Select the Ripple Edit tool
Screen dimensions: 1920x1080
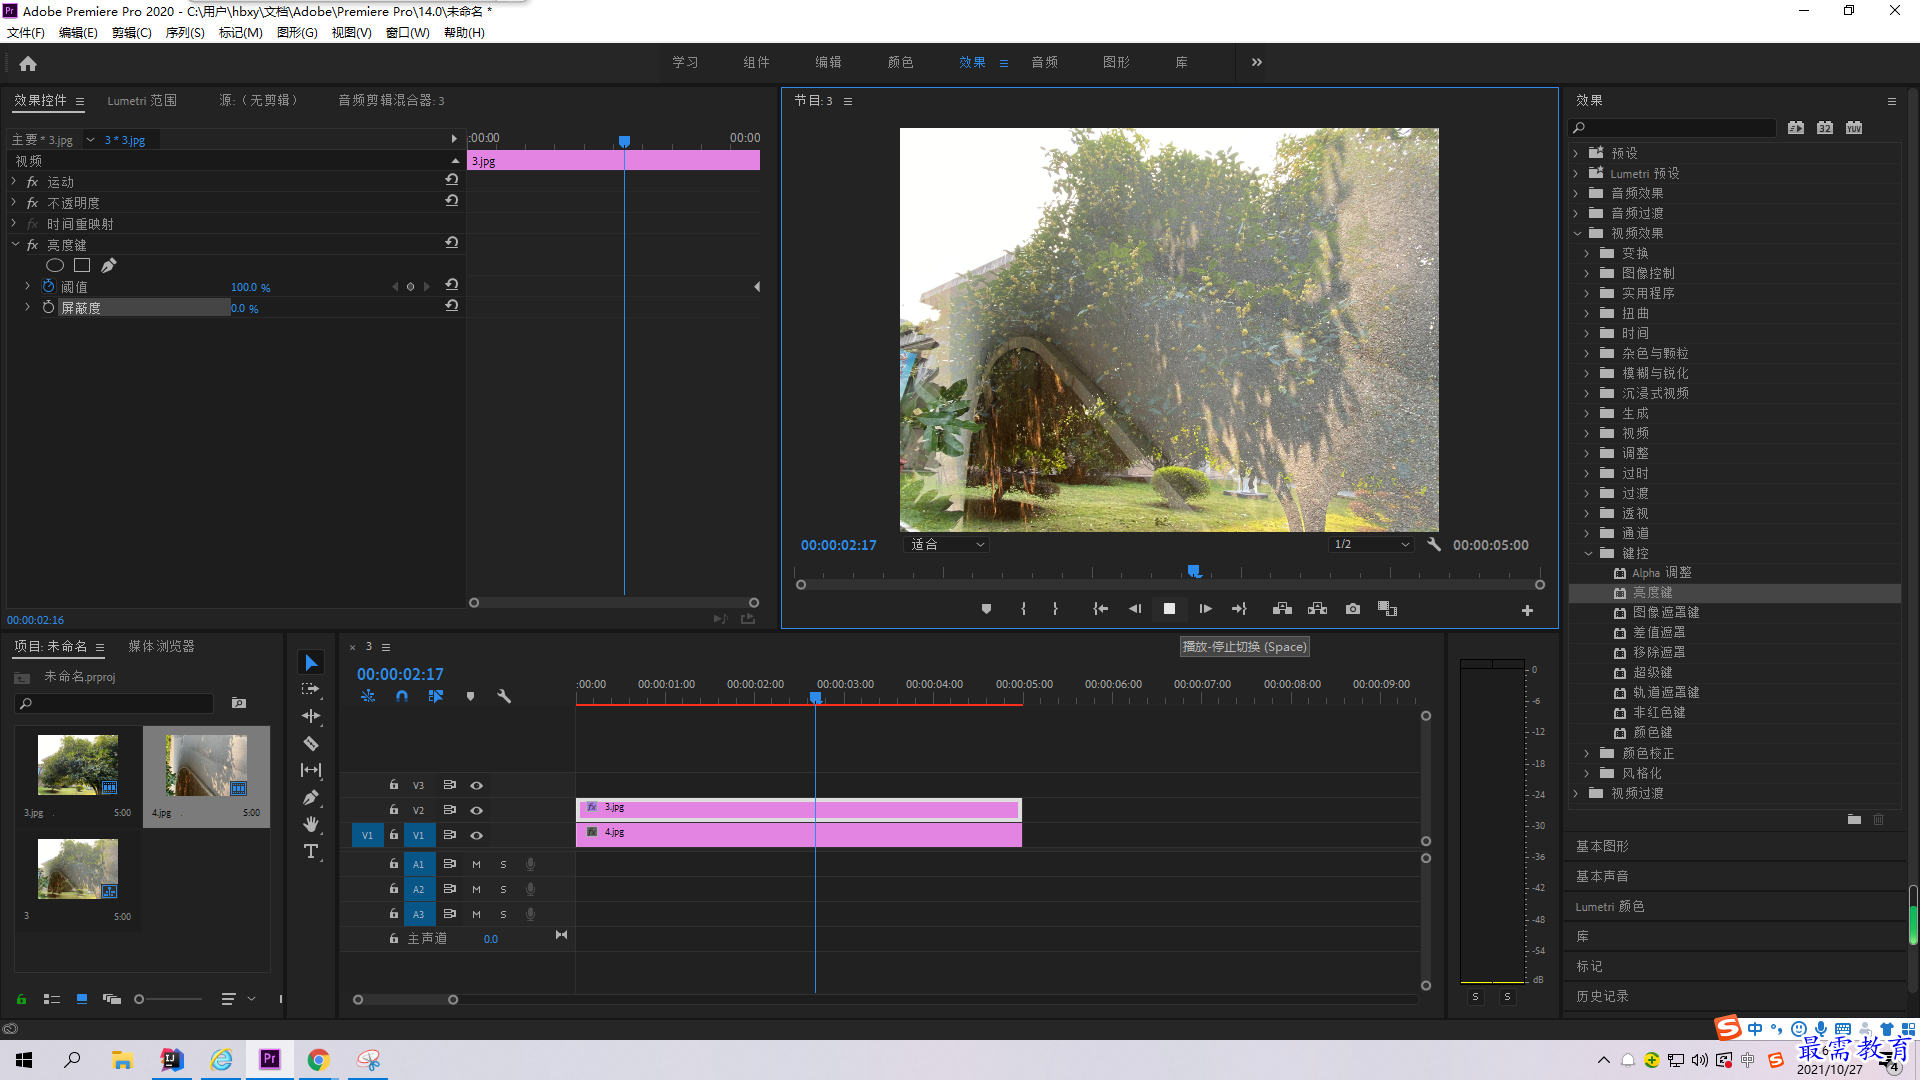pyautogui.click(x=311, y=716)
